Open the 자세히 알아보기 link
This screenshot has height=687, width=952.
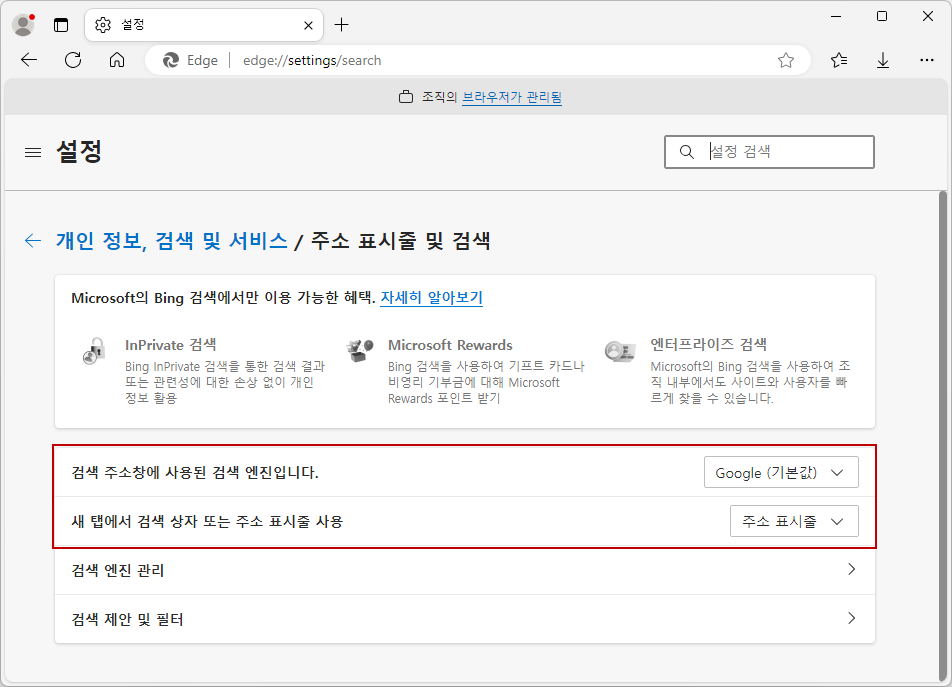pyautogui.click(x=432, y=298)
